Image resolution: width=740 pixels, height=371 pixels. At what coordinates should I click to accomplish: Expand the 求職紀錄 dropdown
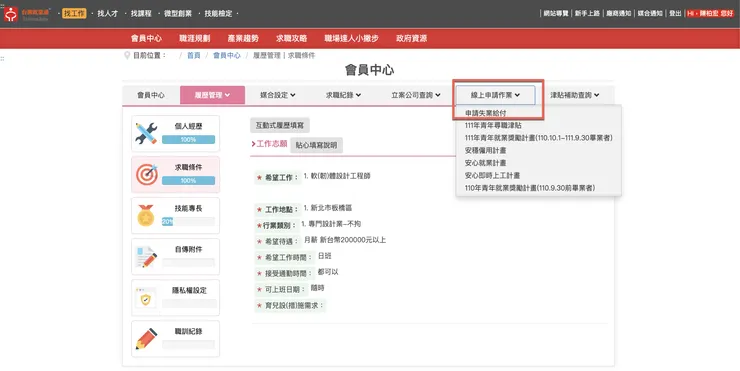(343, 95)
